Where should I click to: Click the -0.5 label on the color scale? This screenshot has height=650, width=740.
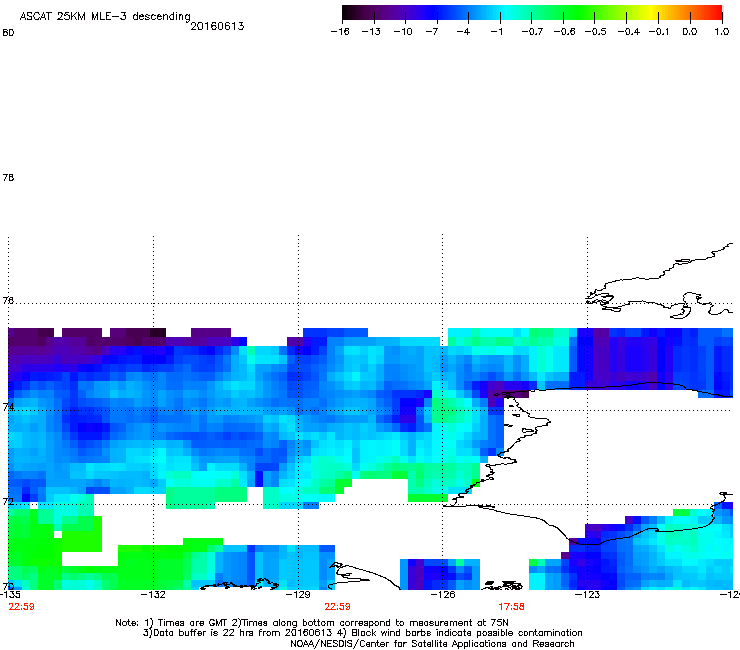pyautogui.click(x=595, y=32)
